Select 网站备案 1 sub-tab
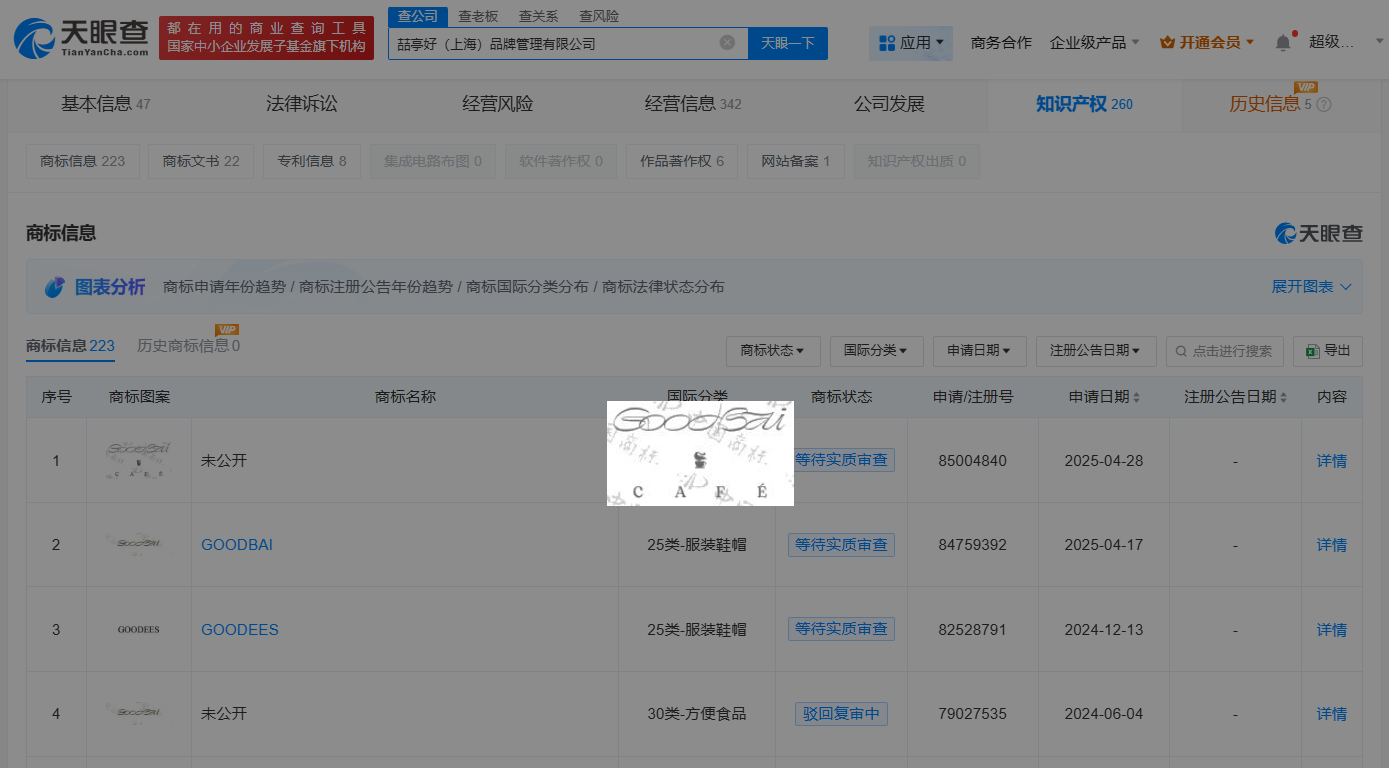 [796, 161]
